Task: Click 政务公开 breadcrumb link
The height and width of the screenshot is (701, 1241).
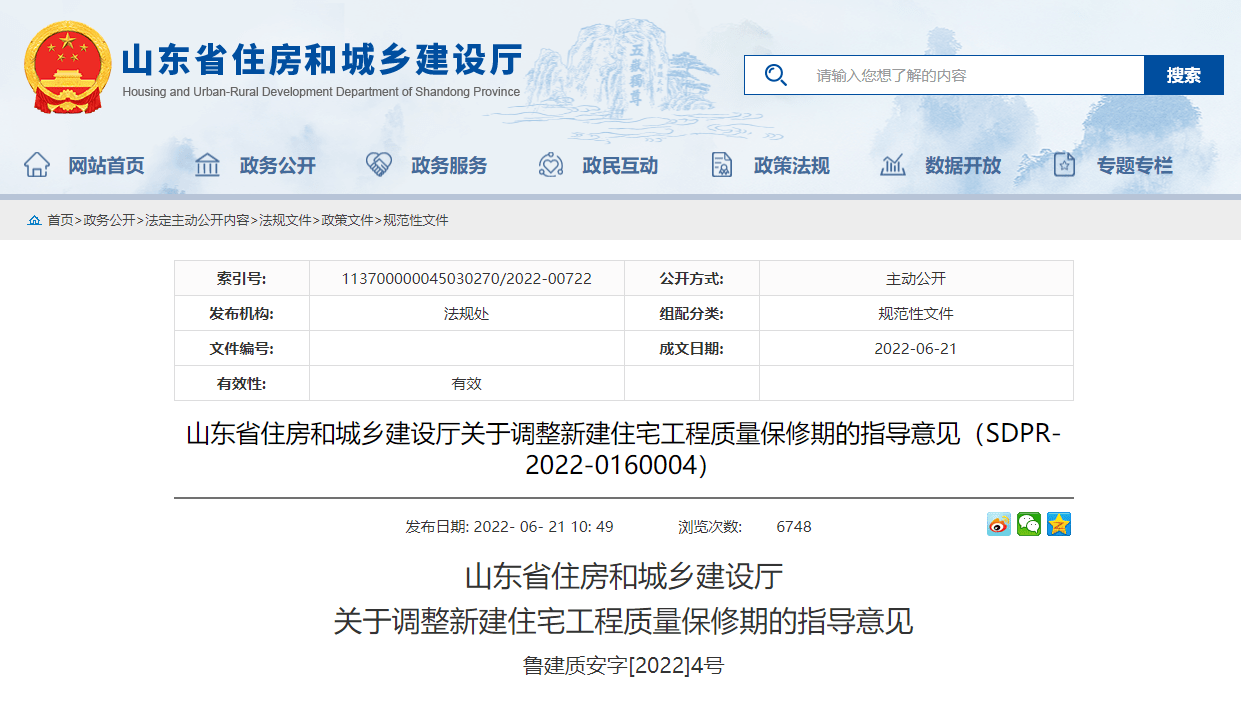Action: click(x=109, y=220)
